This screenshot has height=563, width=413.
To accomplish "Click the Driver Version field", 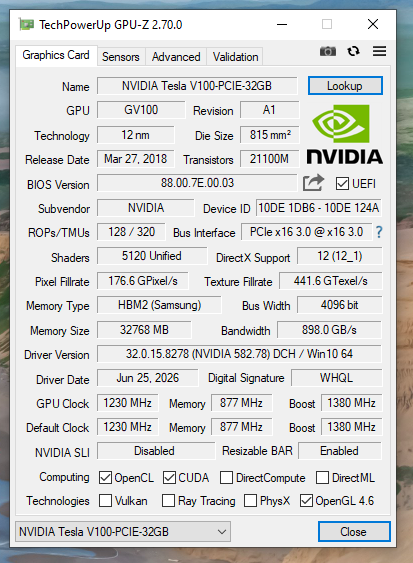I will pos(239,354).
